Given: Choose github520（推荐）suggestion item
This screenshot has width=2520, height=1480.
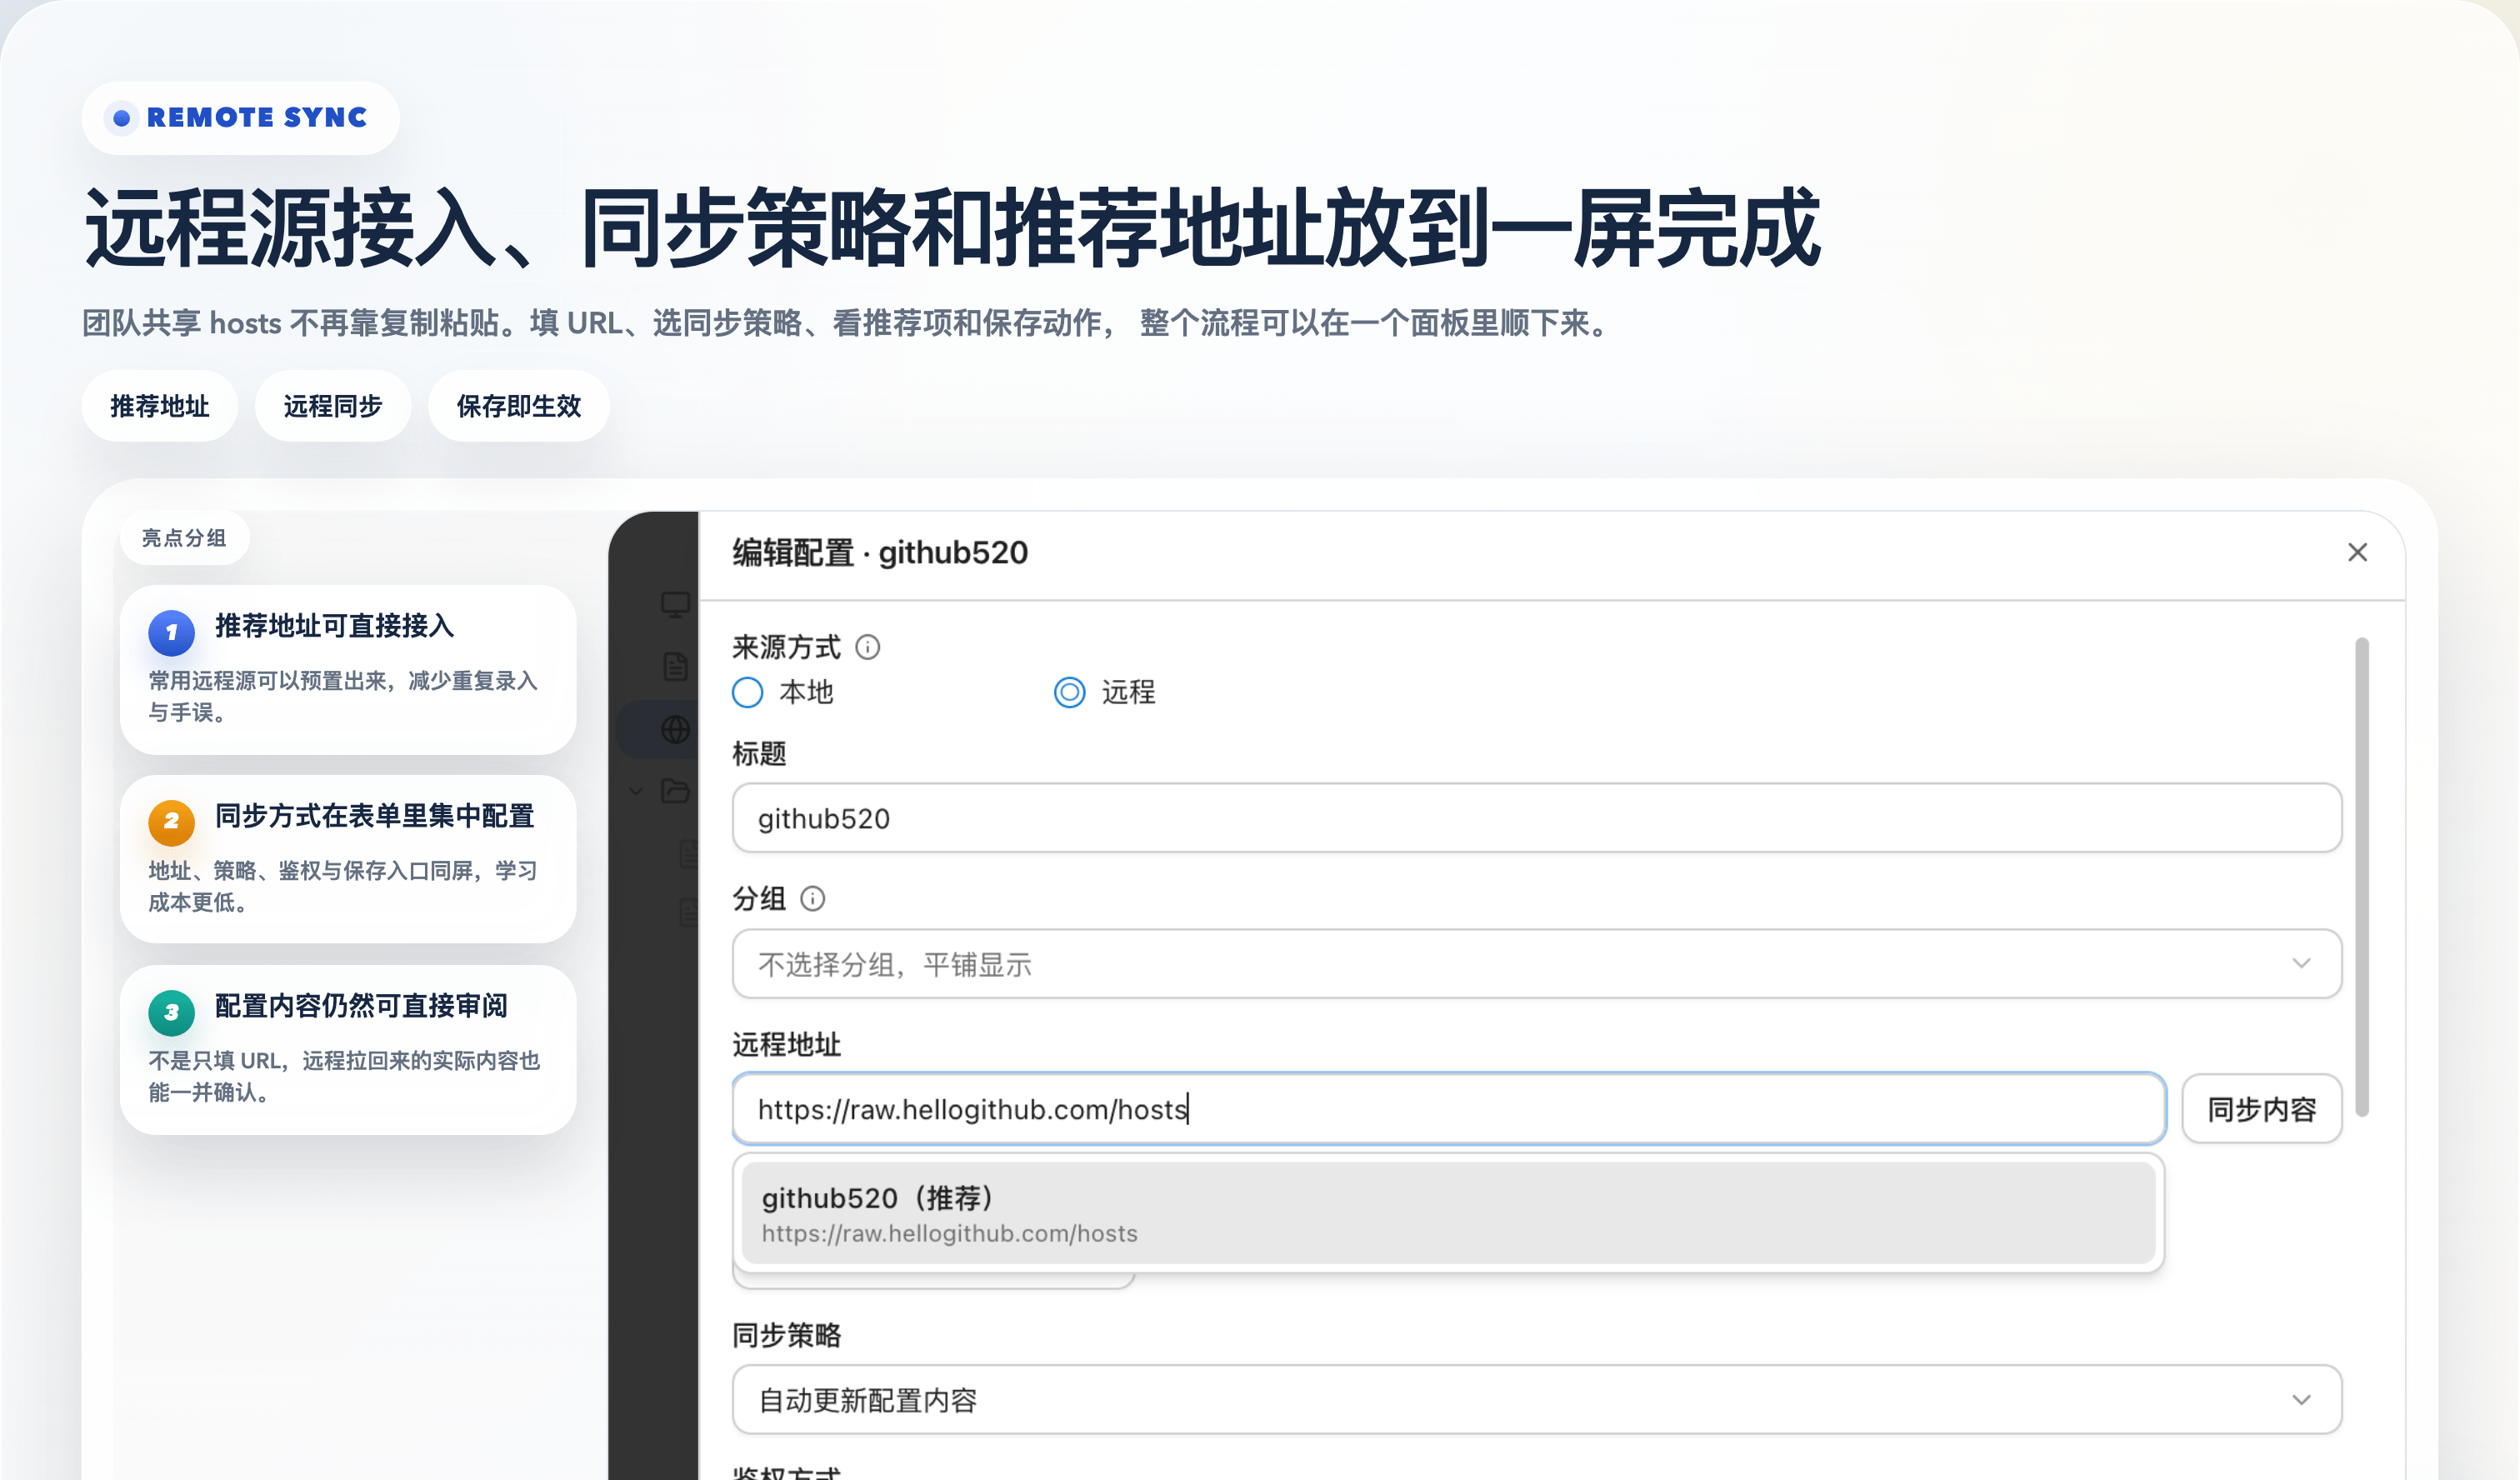Looking at the screenshot, I should (1447, 1213).
